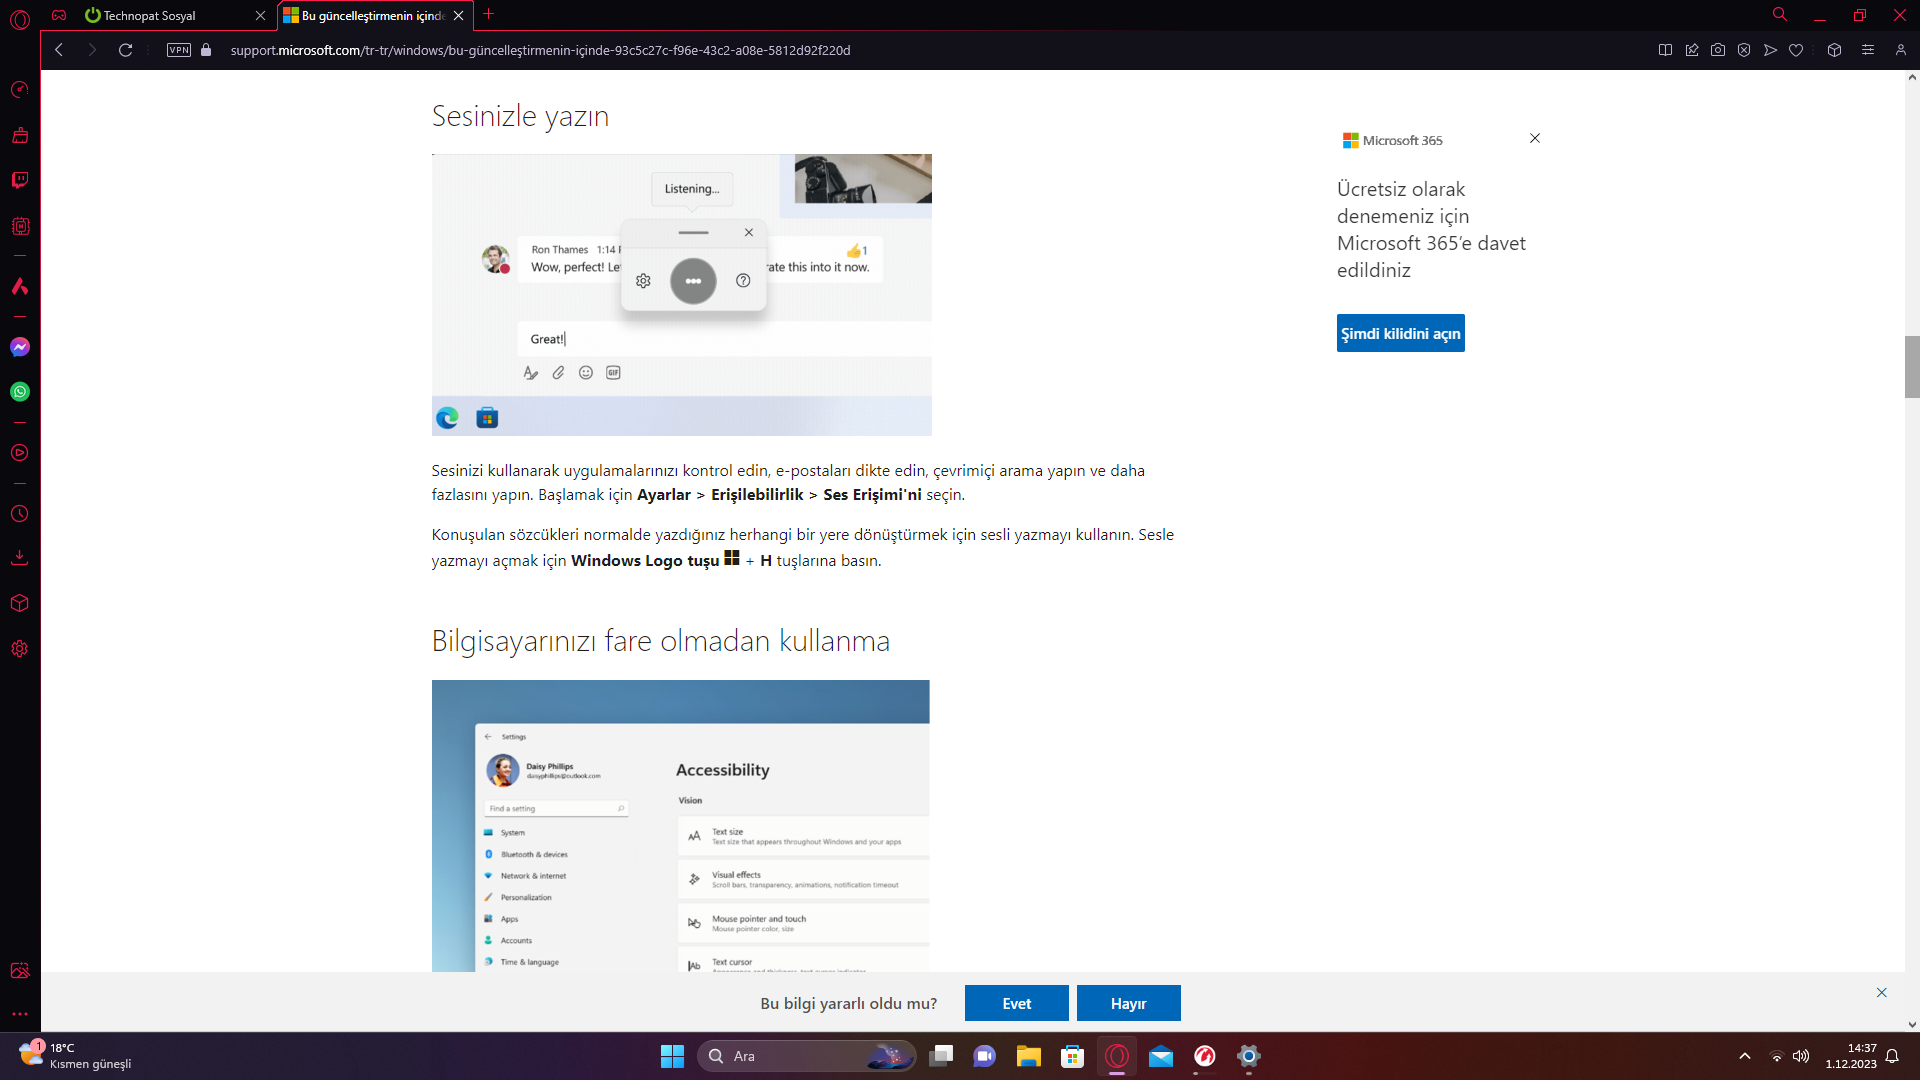Toggle the VPN badge in address bar
The width and height of the screenshot is (1920, 1080).
[179, 50]
